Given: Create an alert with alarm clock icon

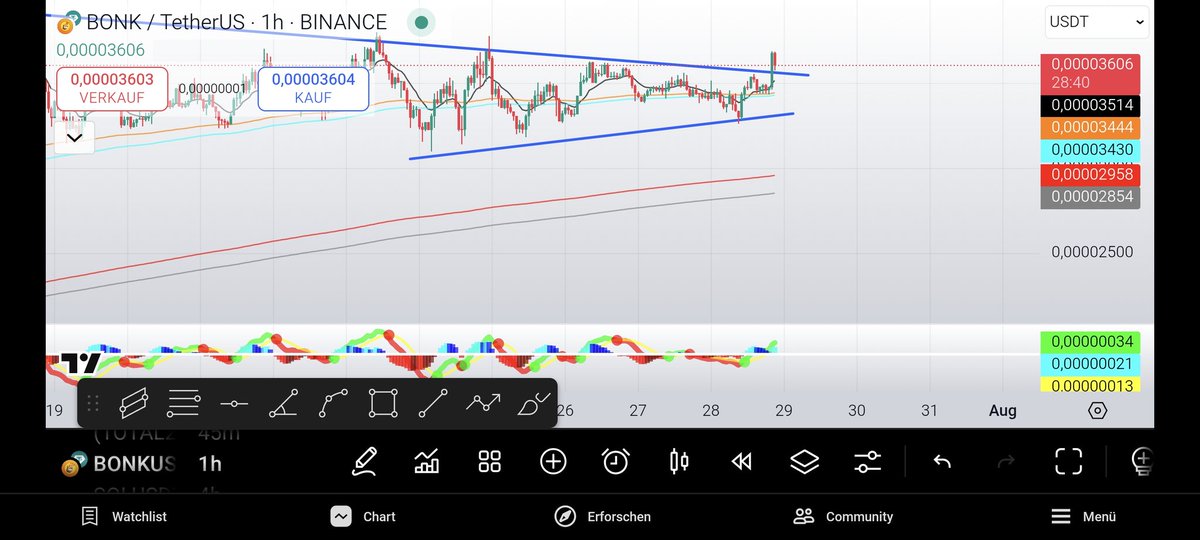Looking at the screenshot, I should coord(615,461).
